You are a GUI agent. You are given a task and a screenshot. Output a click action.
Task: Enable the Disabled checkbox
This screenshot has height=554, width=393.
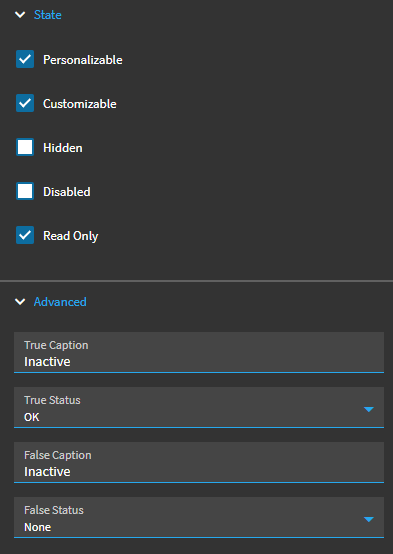tap(25, 191)
